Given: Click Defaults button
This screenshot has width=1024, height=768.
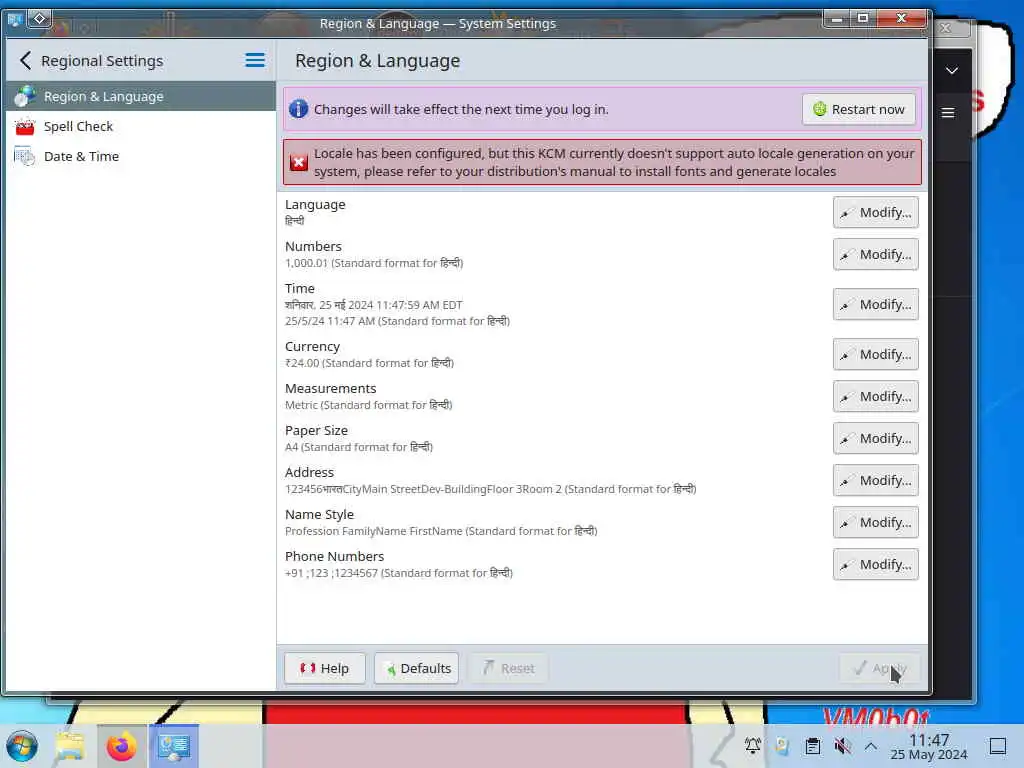Looking at the screenshot, I should 416,668.
